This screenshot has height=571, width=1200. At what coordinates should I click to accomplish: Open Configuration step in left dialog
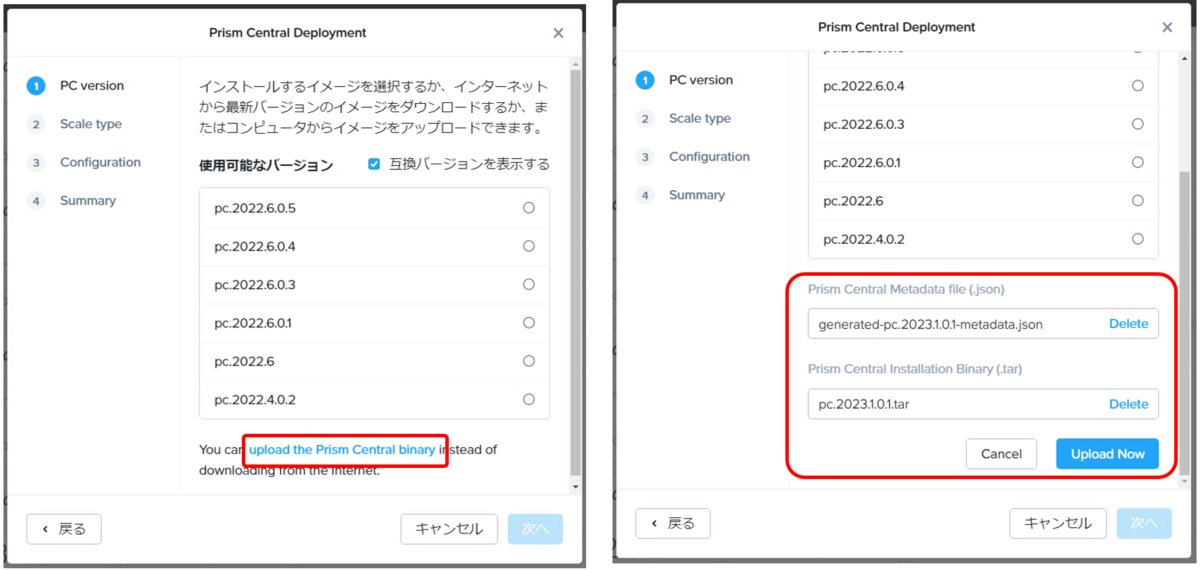click(x=85, y=162)
